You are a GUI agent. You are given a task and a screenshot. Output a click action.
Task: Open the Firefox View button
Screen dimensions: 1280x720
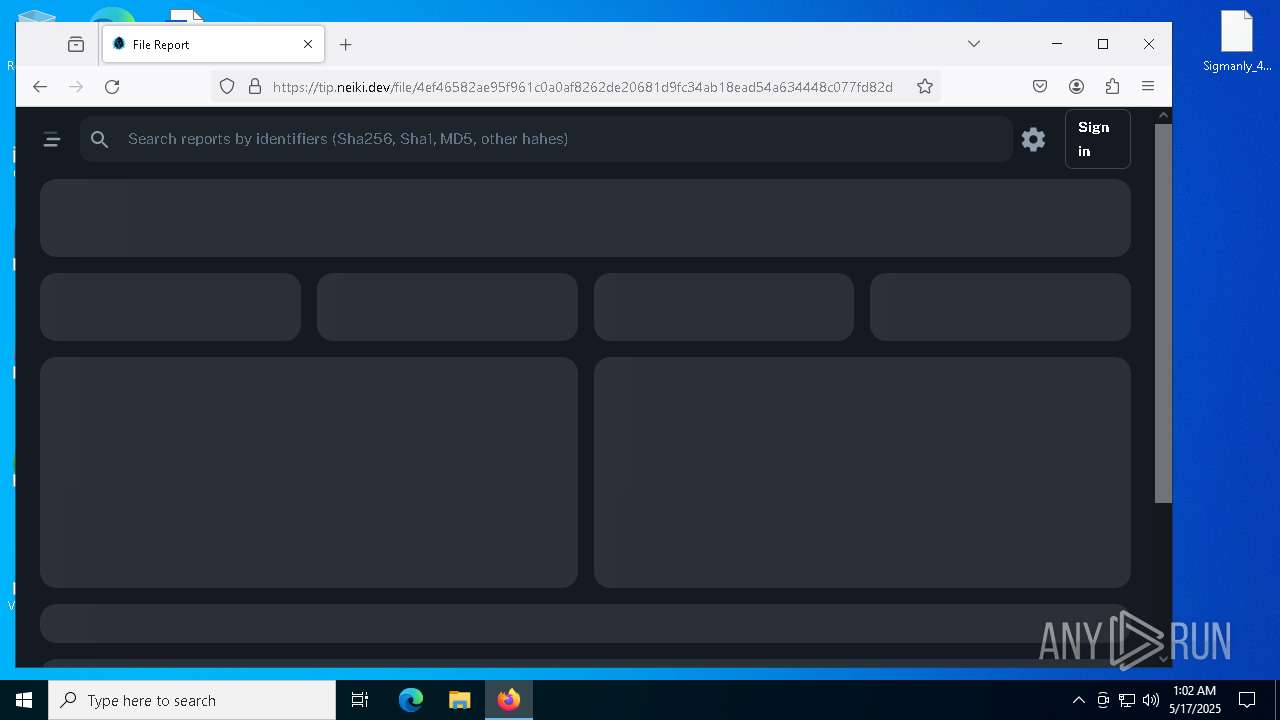pyautogui.click(x=76, y=44)
